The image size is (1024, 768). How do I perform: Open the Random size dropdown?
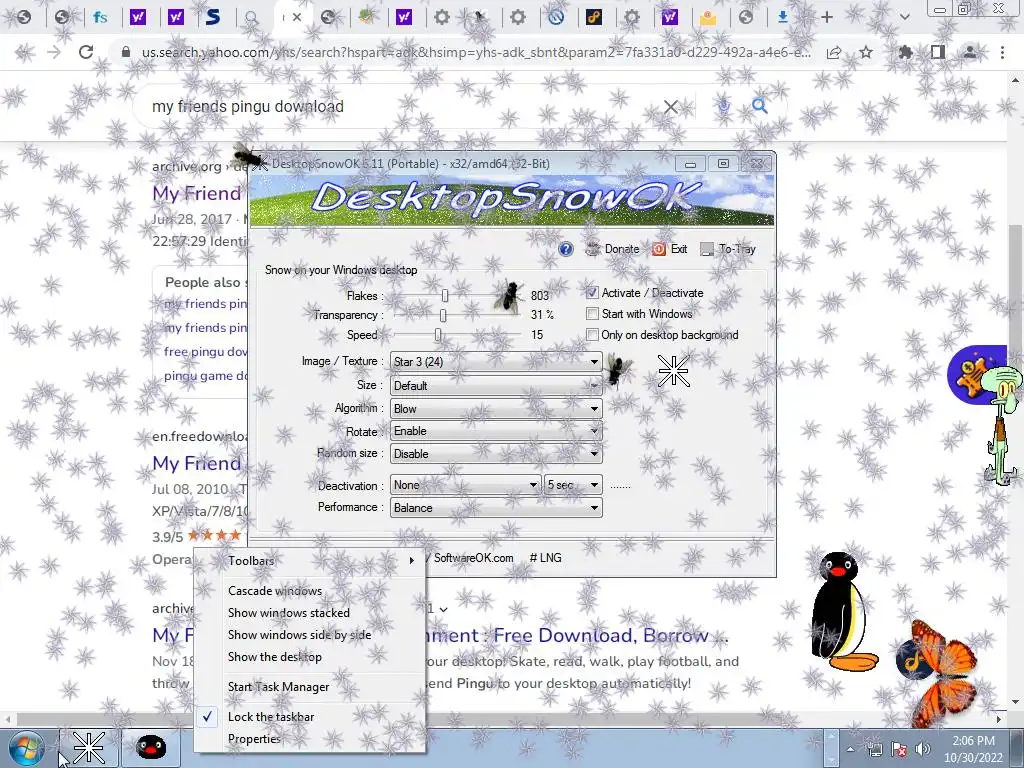point(496,453)
